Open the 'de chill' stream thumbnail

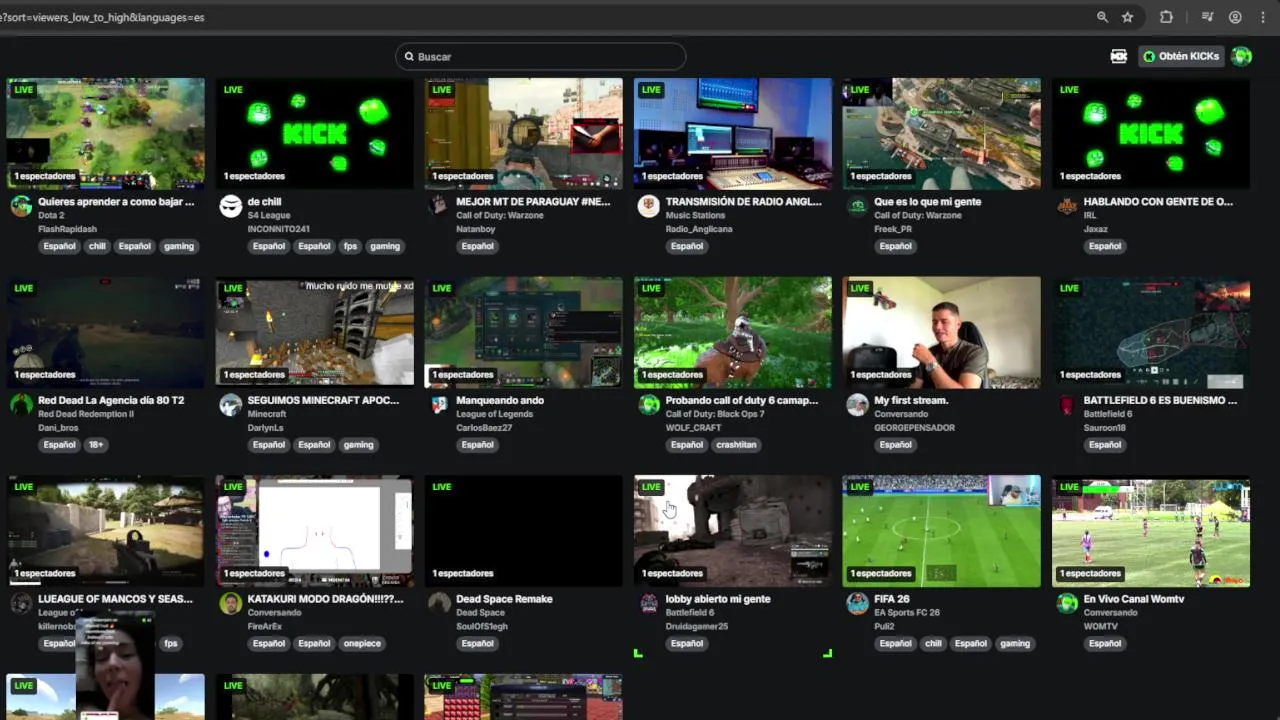point(314,133)
